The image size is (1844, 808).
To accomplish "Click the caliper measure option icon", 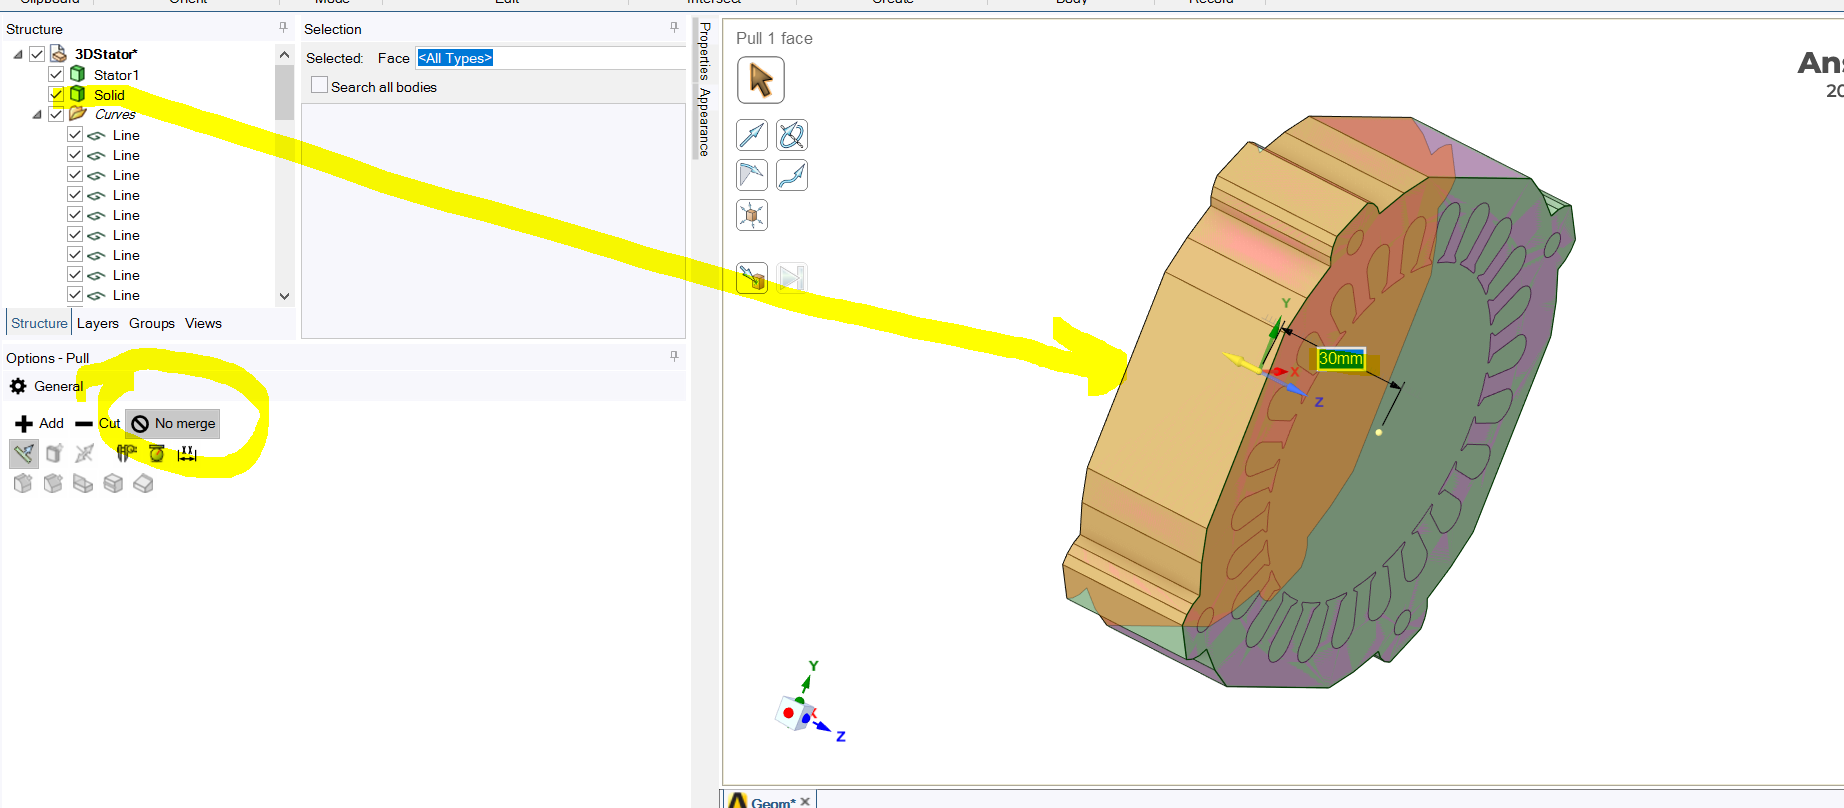I will (x=126, y=453).
